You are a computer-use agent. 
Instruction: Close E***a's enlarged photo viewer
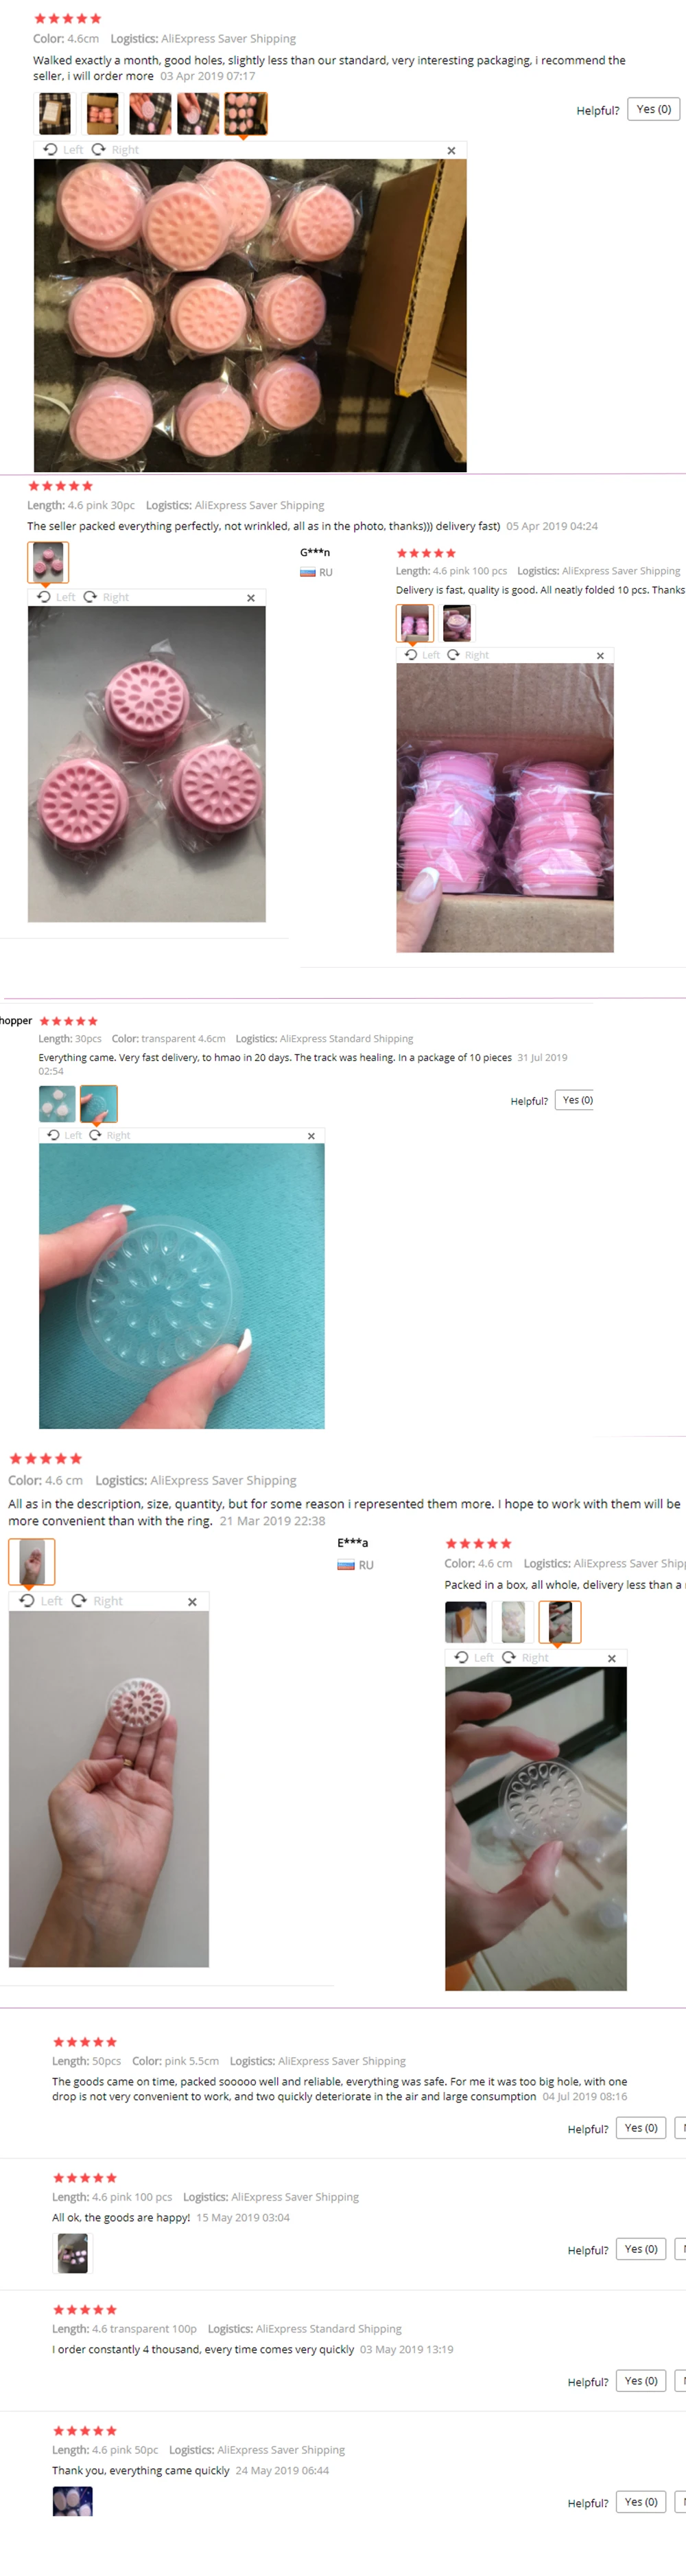pyautogui.click(x=612, y=1658)
